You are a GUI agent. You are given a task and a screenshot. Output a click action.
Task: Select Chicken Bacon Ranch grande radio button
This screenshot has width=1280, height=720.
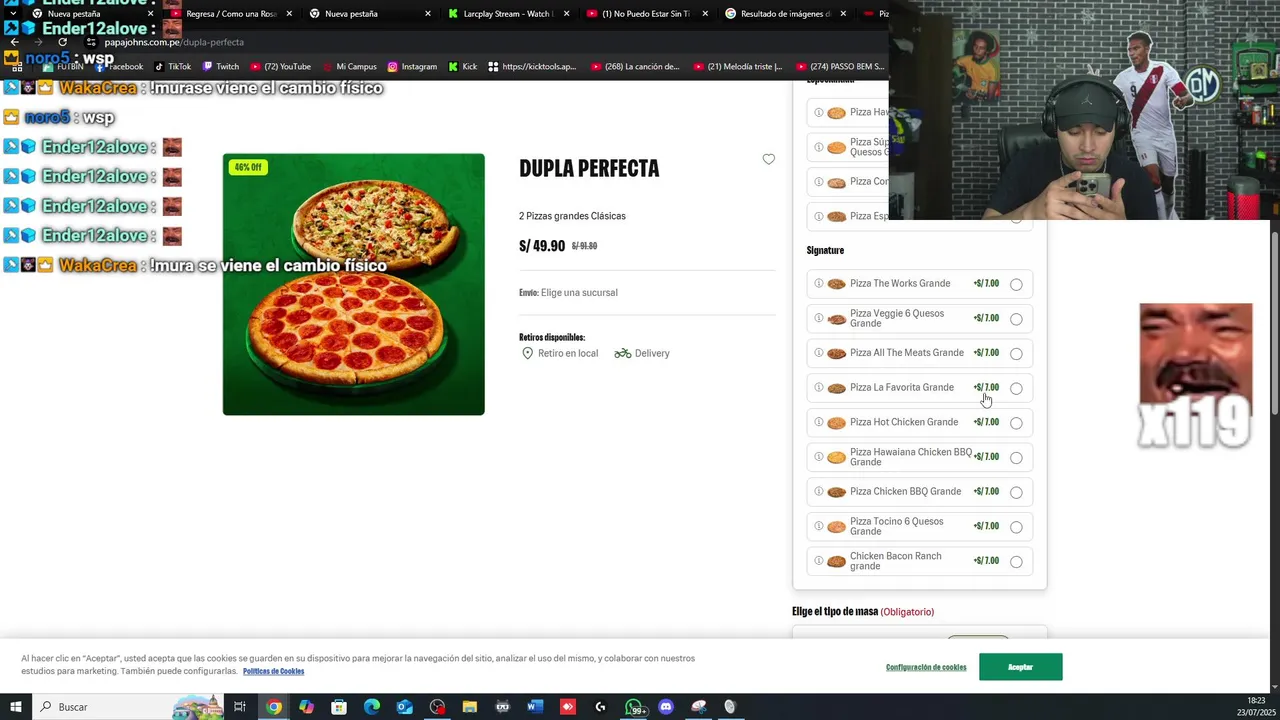coord(1016,562)
